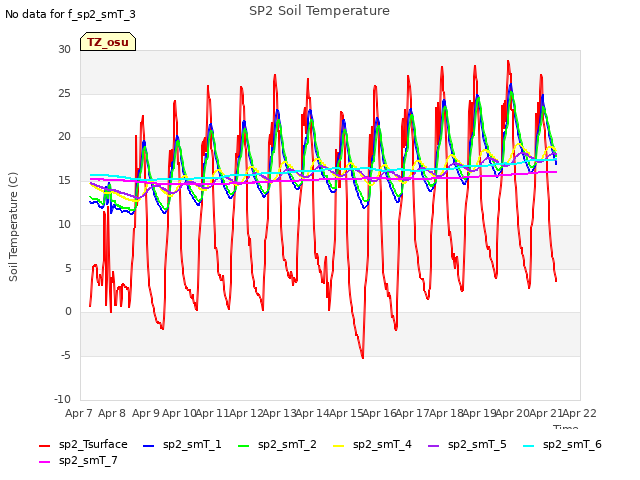Click the Apr 22 x-axis tick label
Viewport: 640px width, 480px height.
click(580, 413)
